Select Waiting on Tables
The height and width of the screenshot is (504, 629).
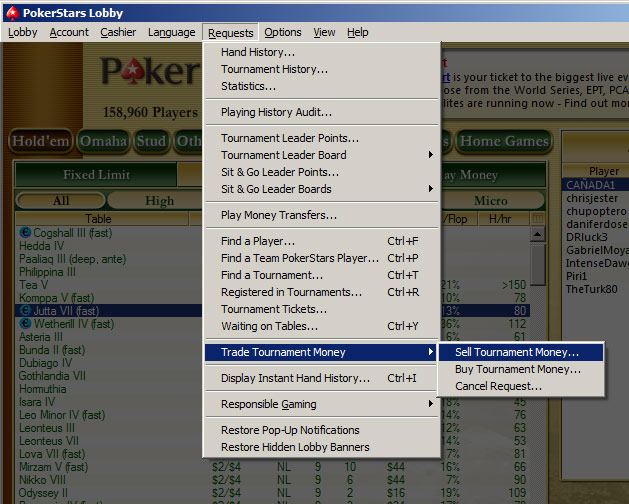[x=321, y=326]
